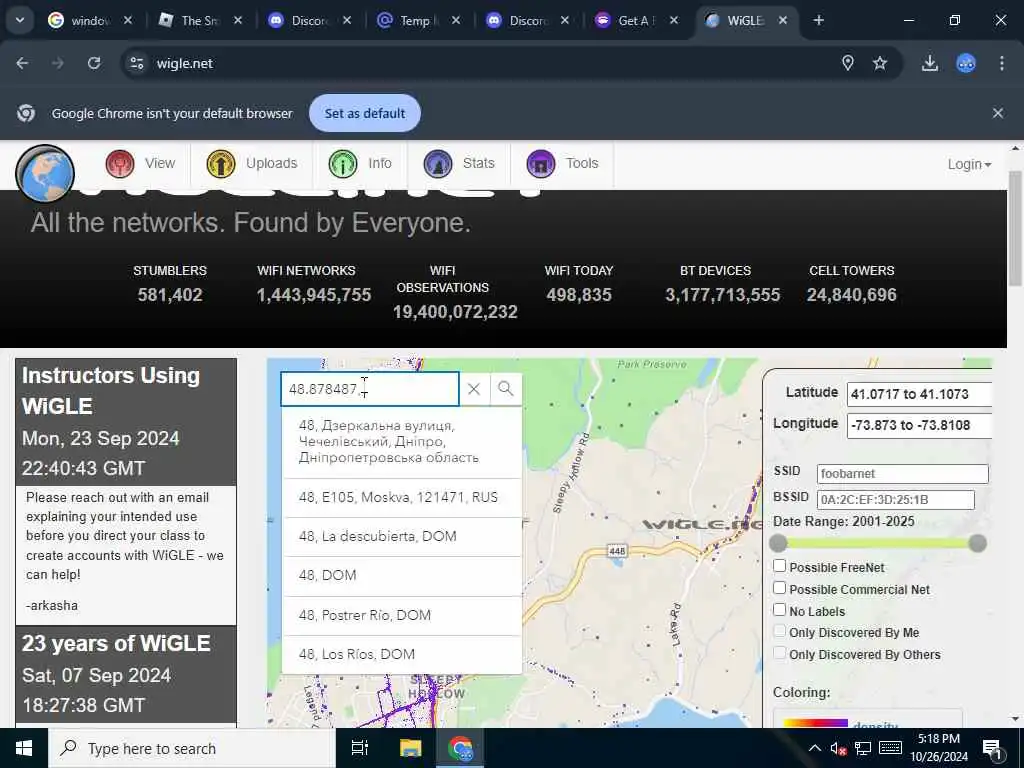1024x768 pixels.
Task: Click the muted volume tray icon
Action: (839, 748)
